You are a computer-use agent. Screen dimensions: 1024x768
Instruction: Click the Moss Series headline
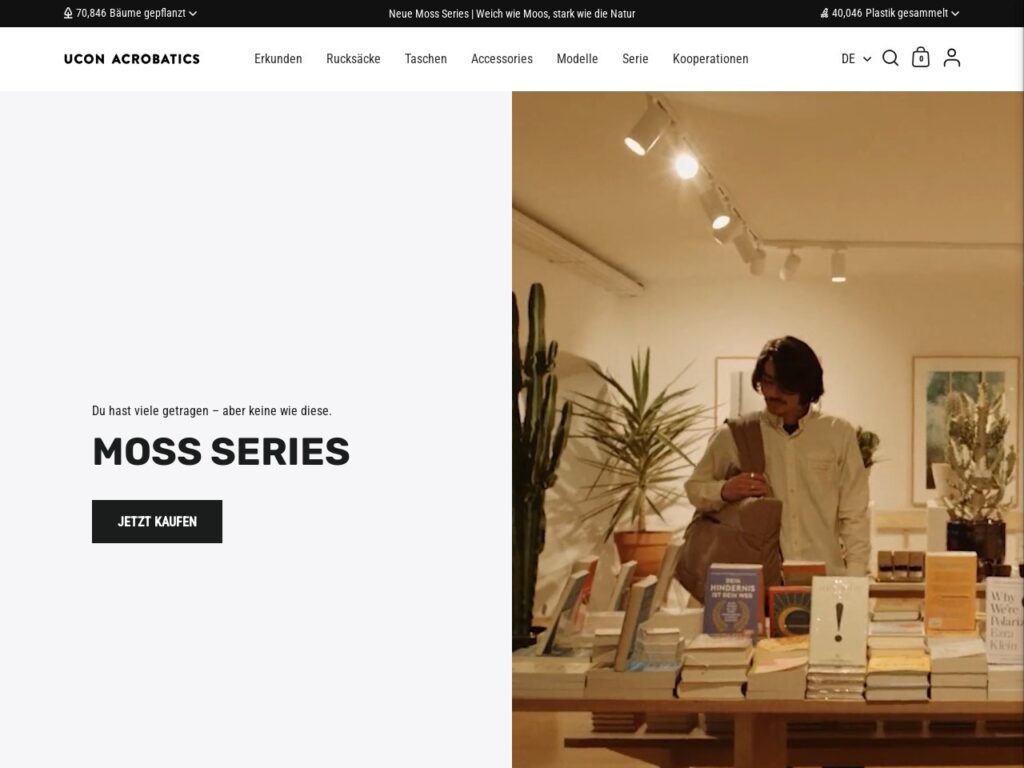[221, 451]
